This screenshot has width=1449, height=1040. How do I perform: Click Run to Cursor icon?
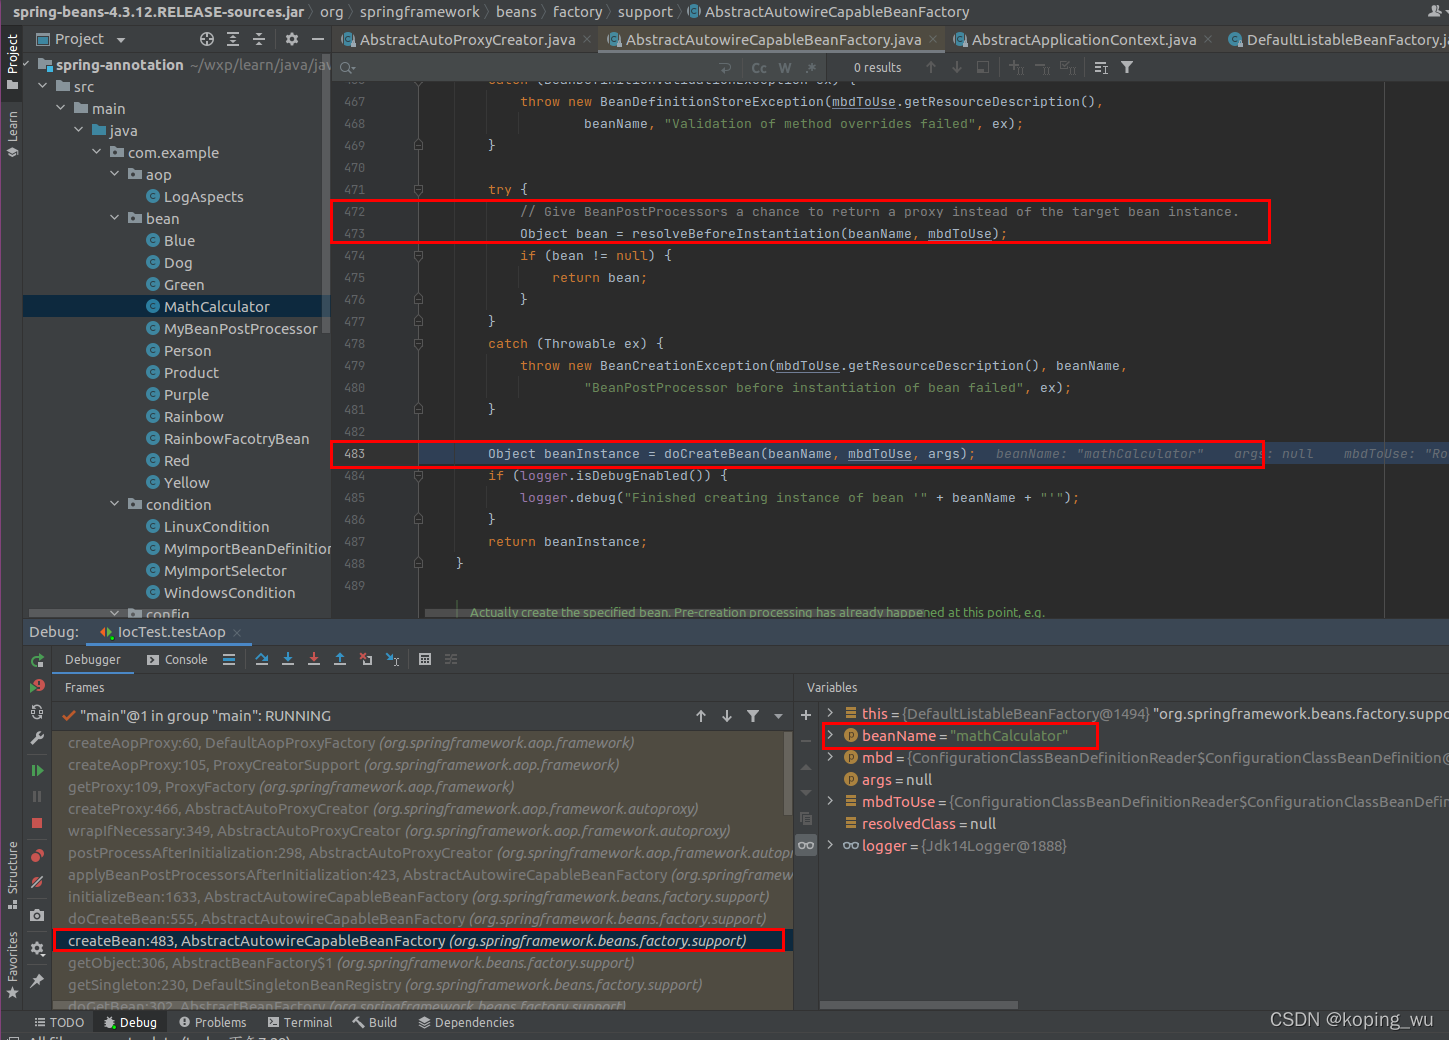[393, 659]
